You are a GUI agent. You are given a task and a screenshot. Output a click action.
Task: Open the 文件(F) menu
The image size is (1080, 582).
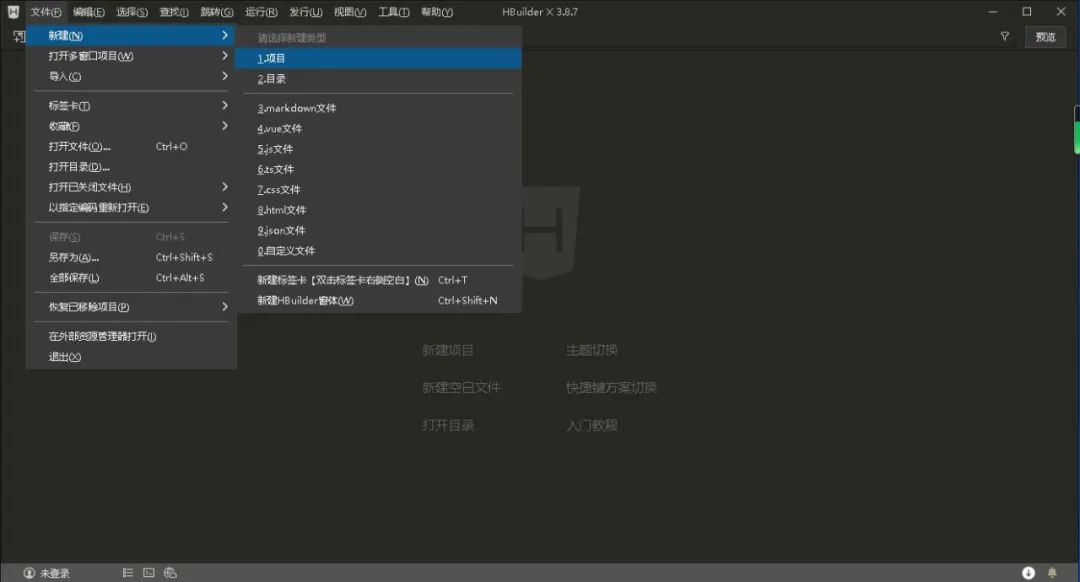45,12
